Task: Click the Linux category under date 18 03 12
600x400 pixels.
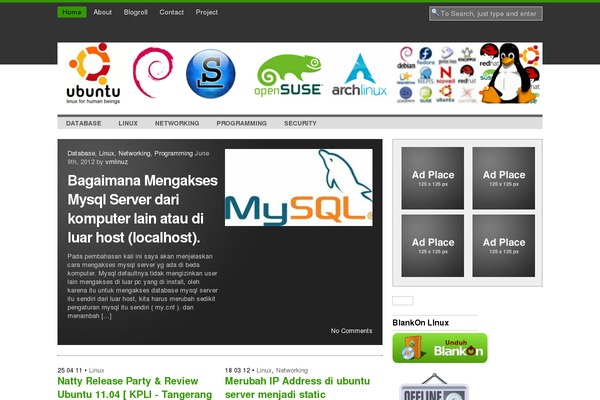Action: click(264, 371)
